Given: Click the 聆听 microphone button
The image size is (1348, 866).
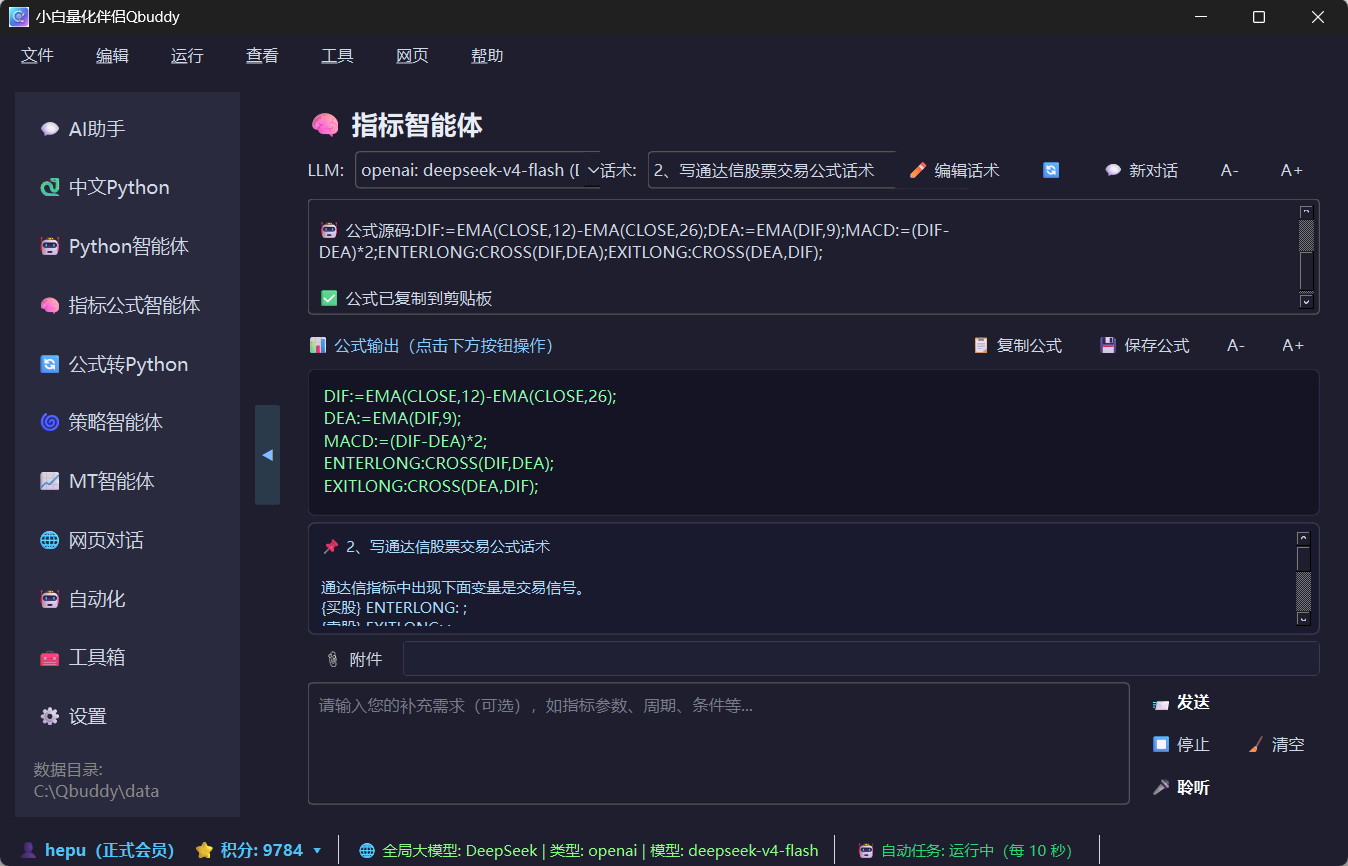Looking at the screenshot, I should 1181,788.
